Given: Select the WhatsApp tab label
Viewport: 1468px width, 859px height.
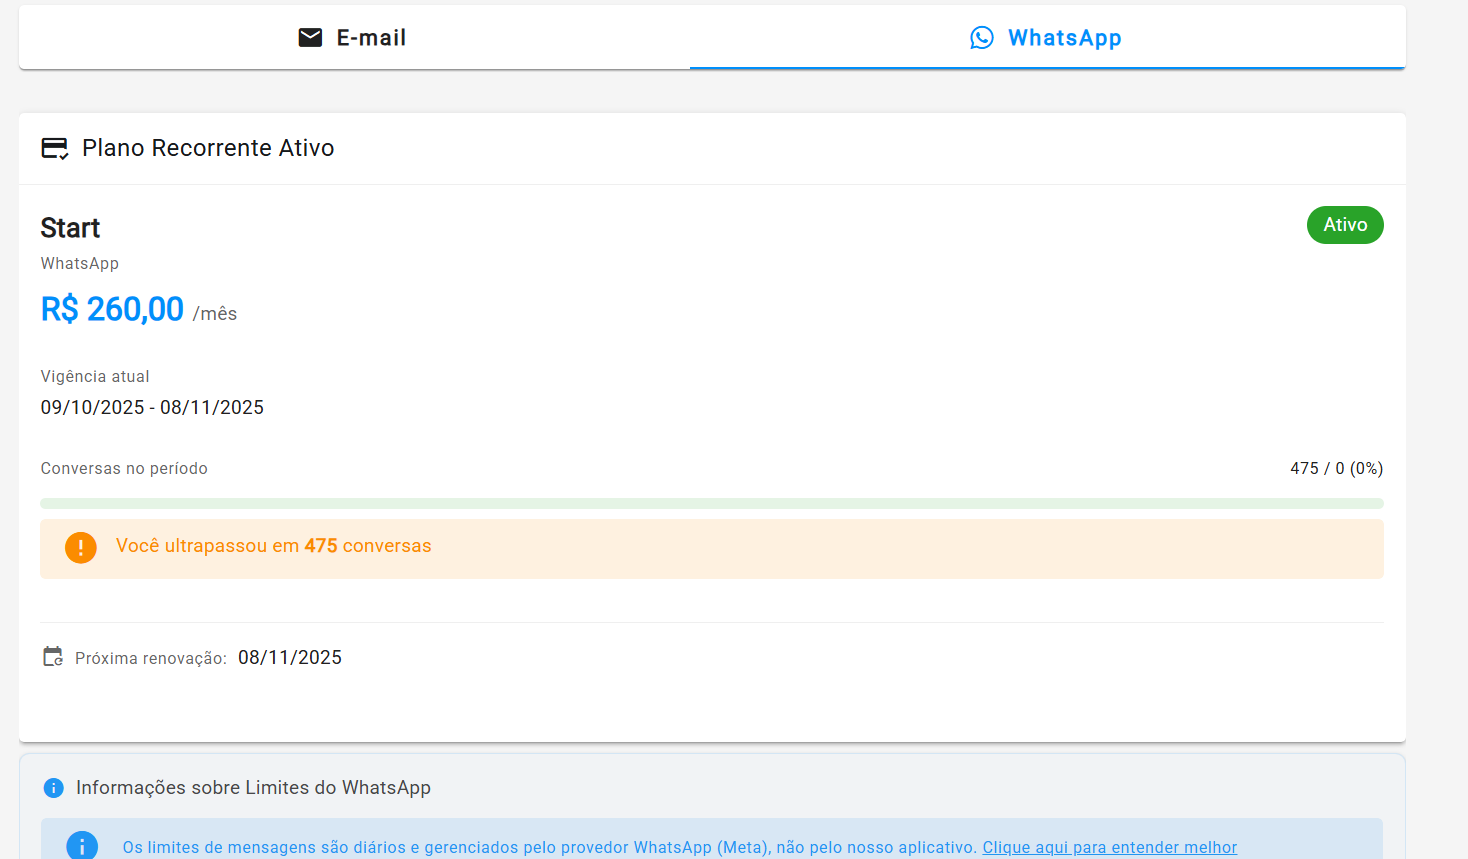Looking at the screenshot, I should point(1064,38).
